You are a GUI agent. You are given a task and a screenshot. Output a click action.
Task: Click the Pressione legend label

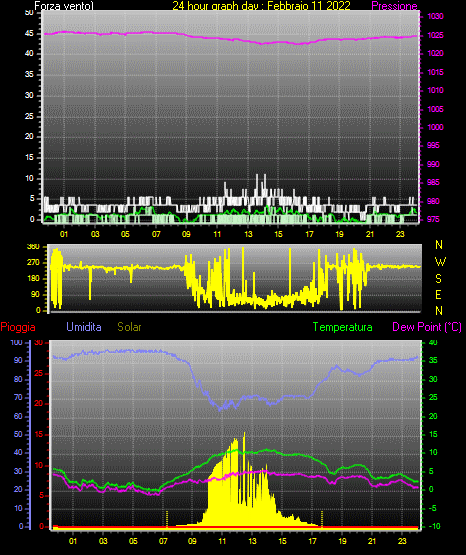click(x=394, y=6)
